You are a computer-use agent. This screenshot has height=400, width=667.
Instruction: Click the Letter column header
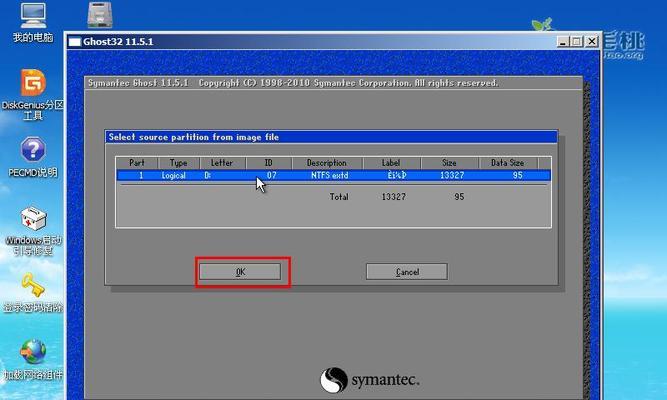click(222, 163)
